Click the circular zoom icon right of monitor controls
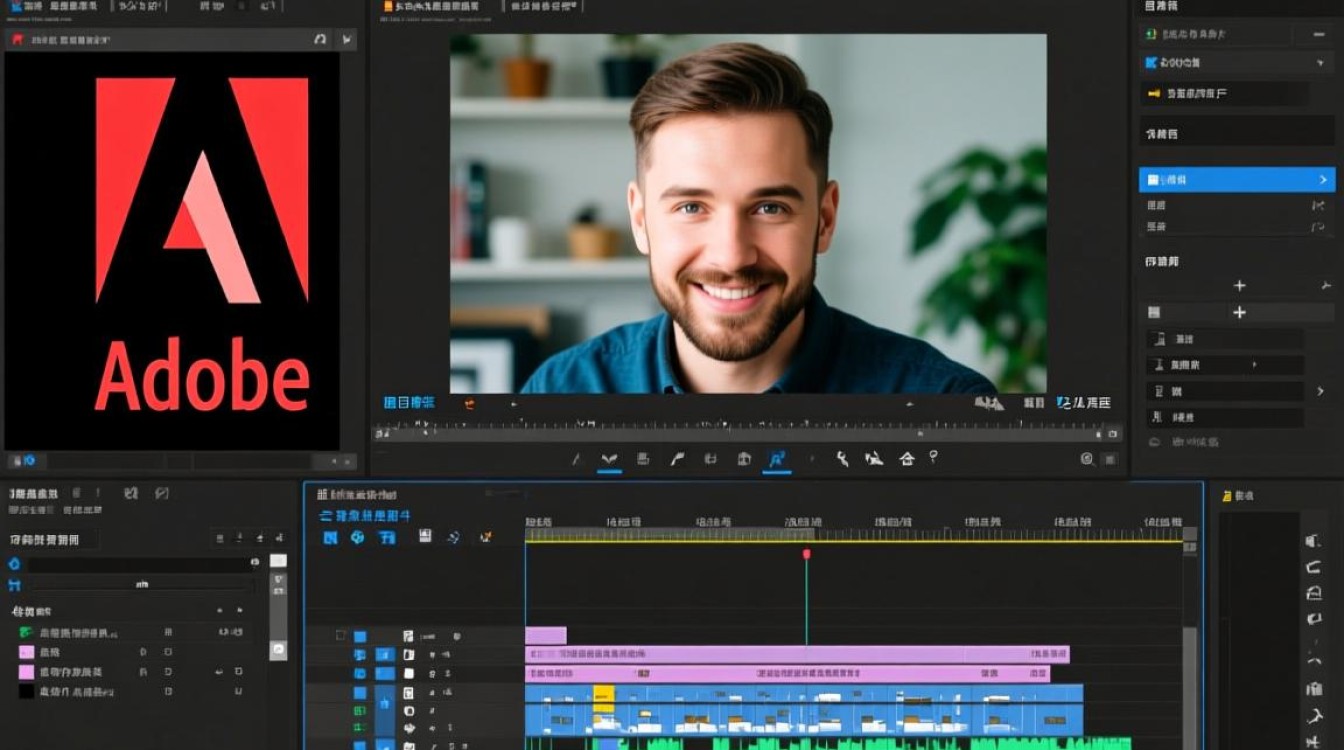This screenshot has width=1344, height=750. point(1087,459)
